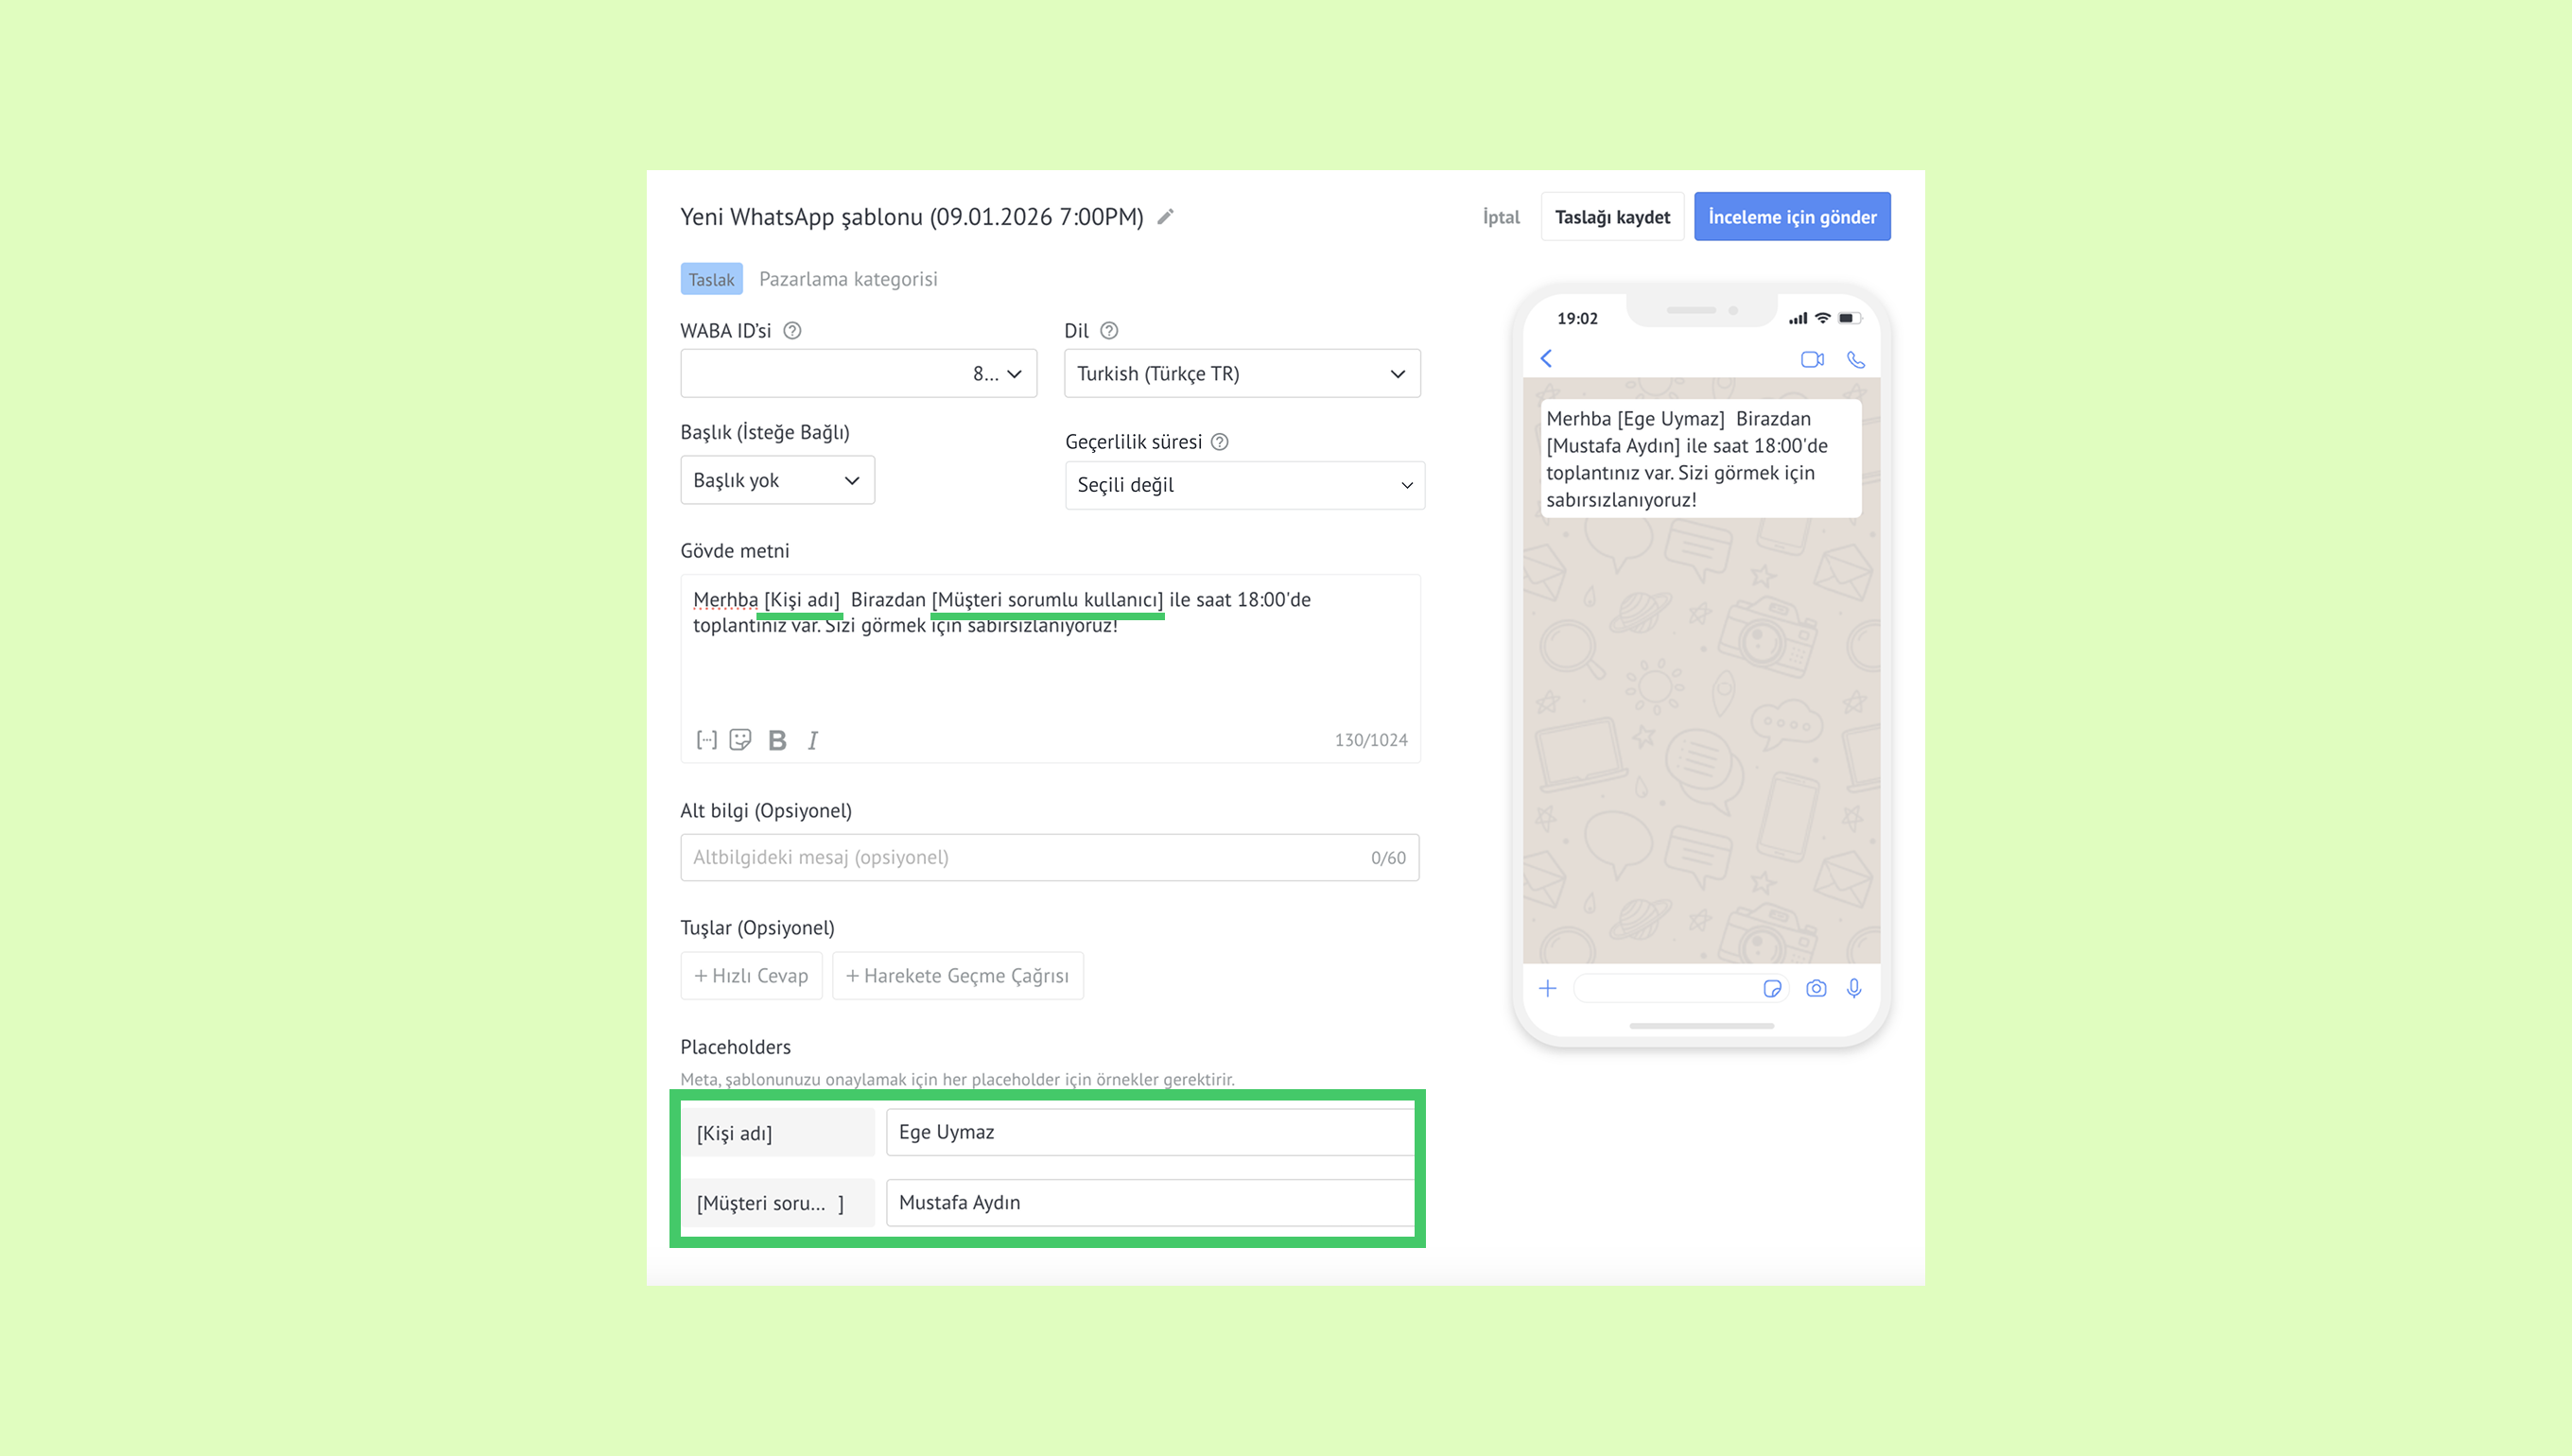
Task: Tap the video call icon in phone preview
Action: pyautogui.click(x=1812, y=360)
